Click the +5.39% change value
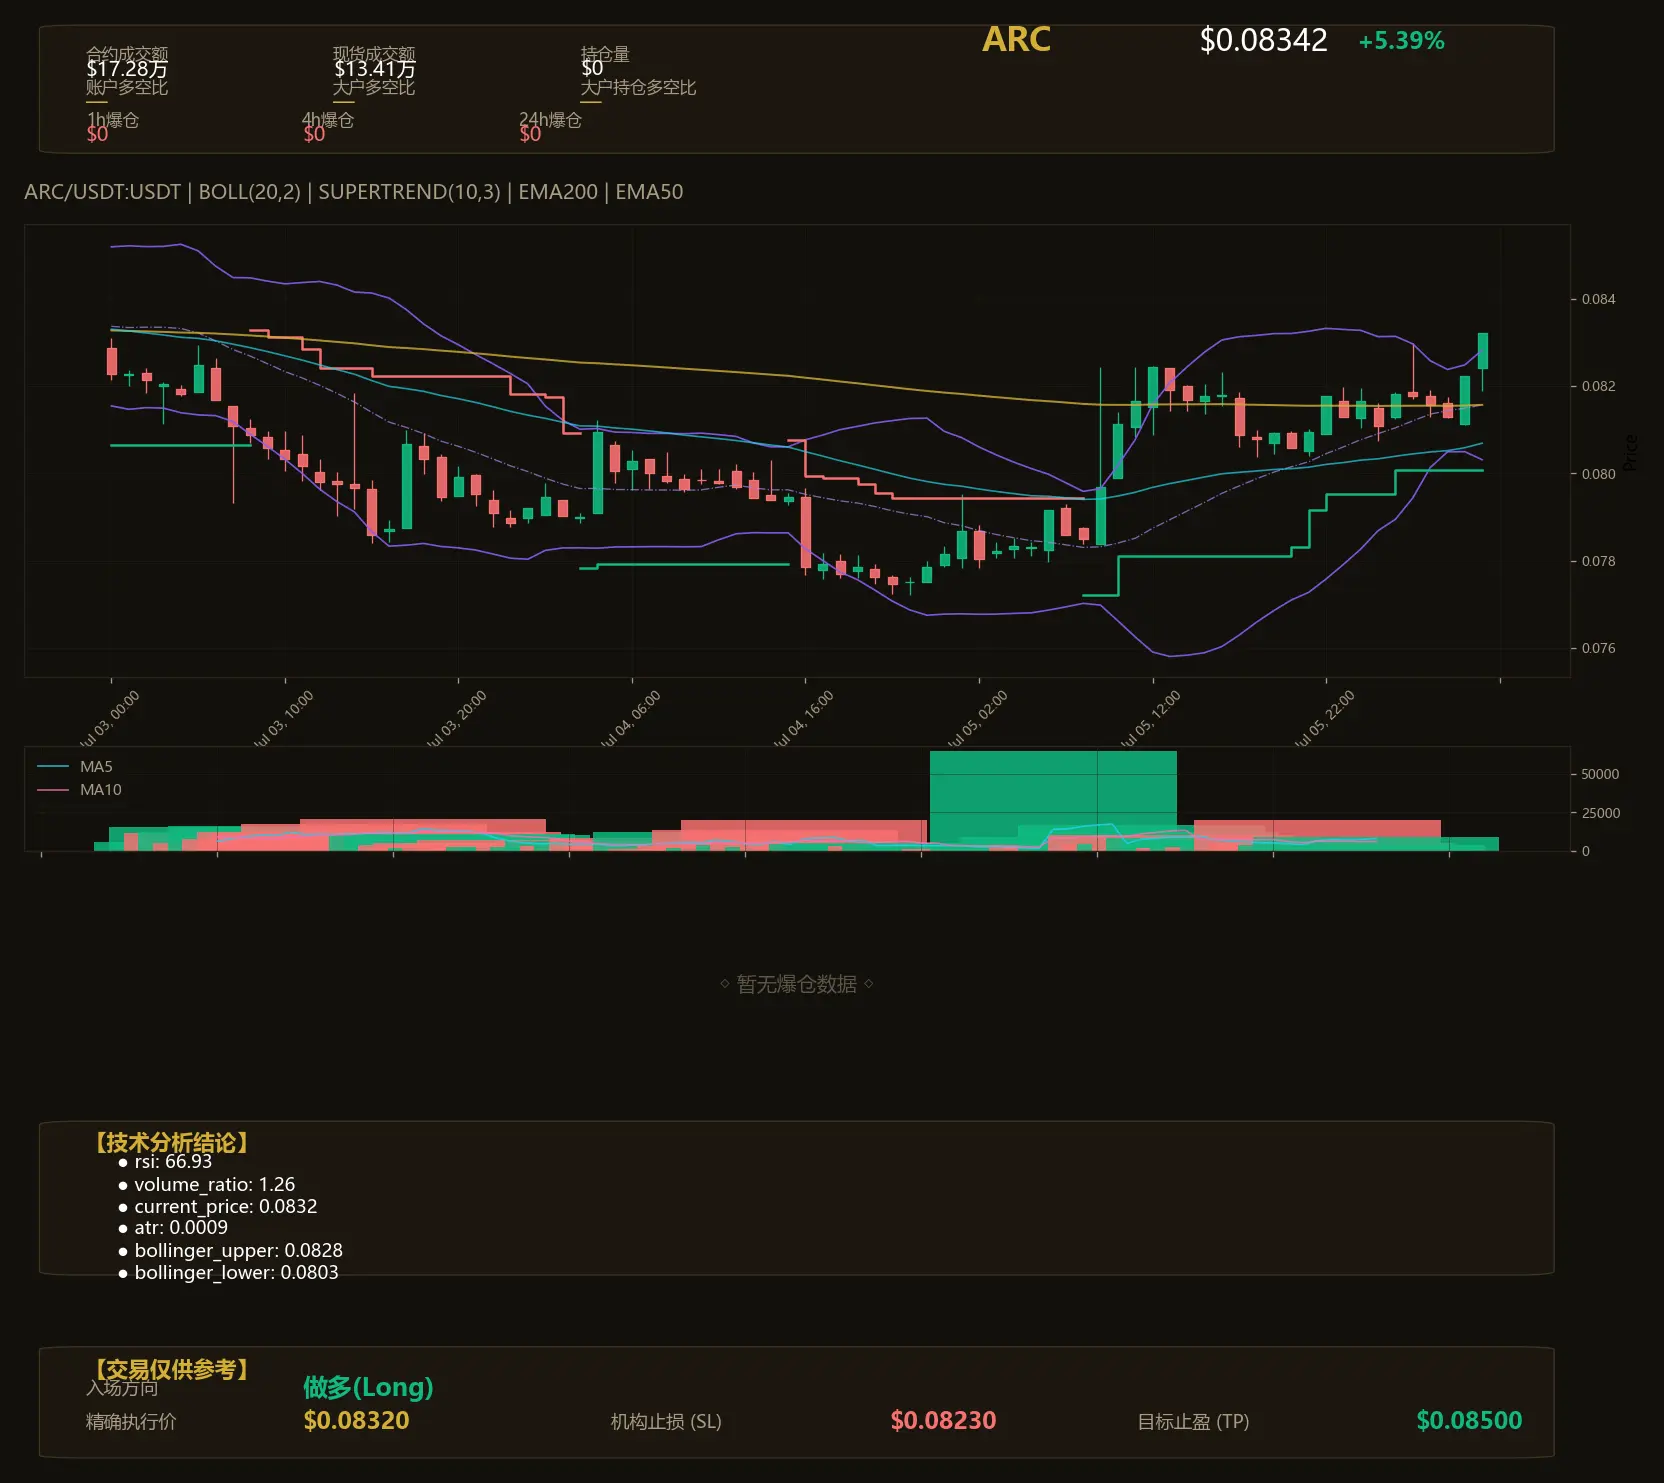 (1401, 41)
